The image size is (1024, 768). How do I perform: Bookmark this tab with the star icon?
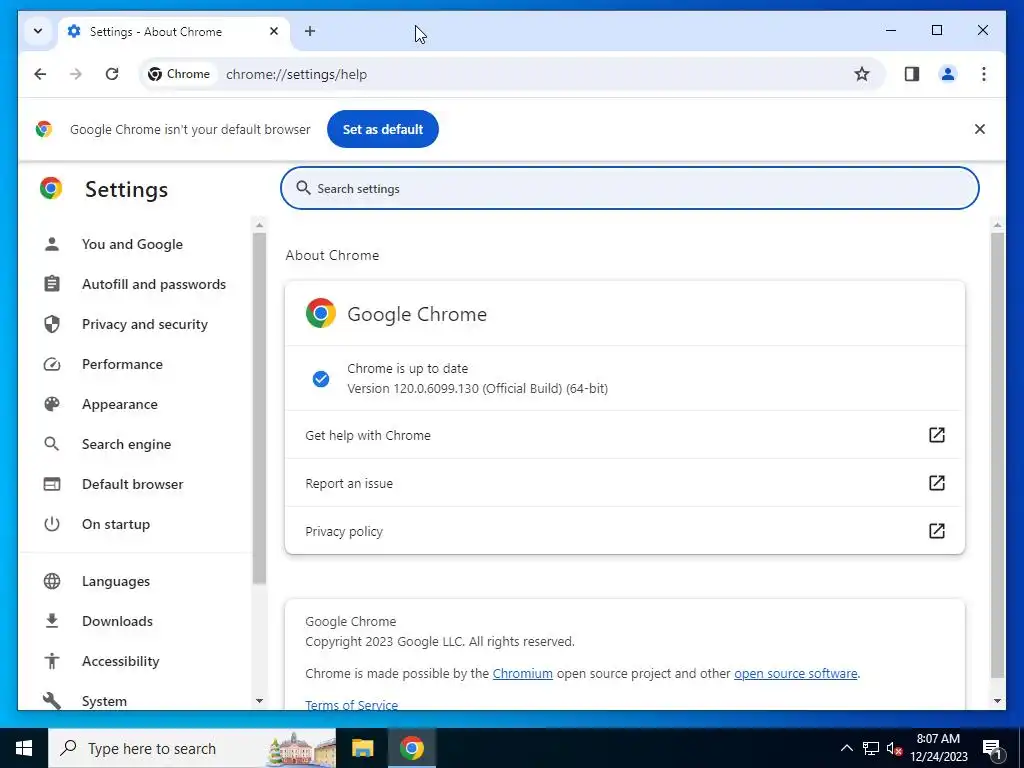tap(861, 74)
